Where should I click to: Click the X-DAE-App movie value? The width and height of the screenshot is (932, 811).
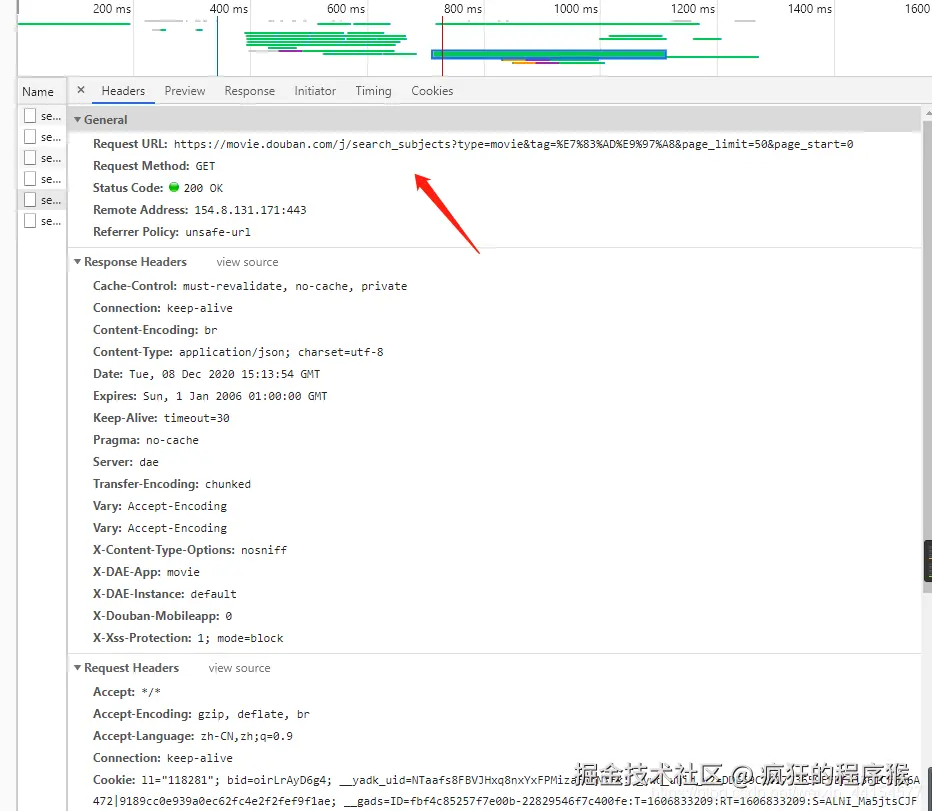coord(183,572)
